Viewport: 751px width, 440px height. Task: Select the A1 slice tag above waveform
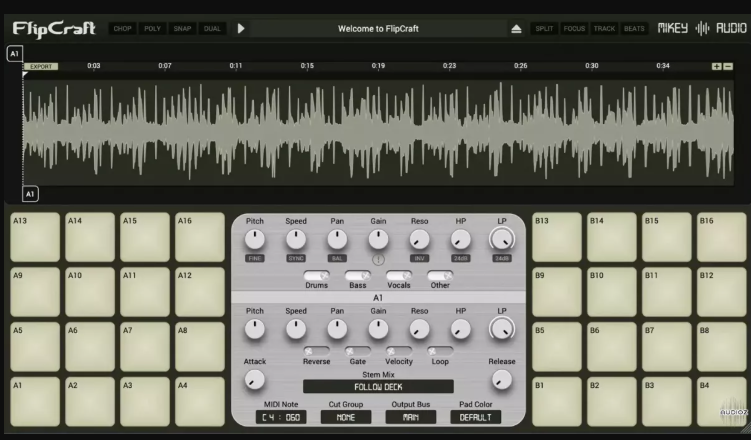click(x=15, y=54)
